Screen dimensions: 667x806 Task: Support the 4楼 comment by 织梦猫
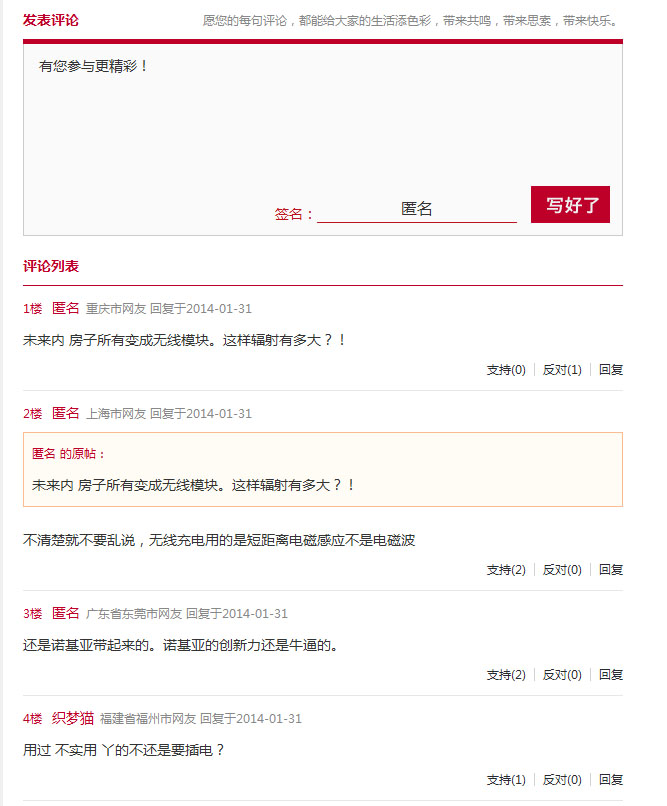pyautogui.click(x=506, y=780)
